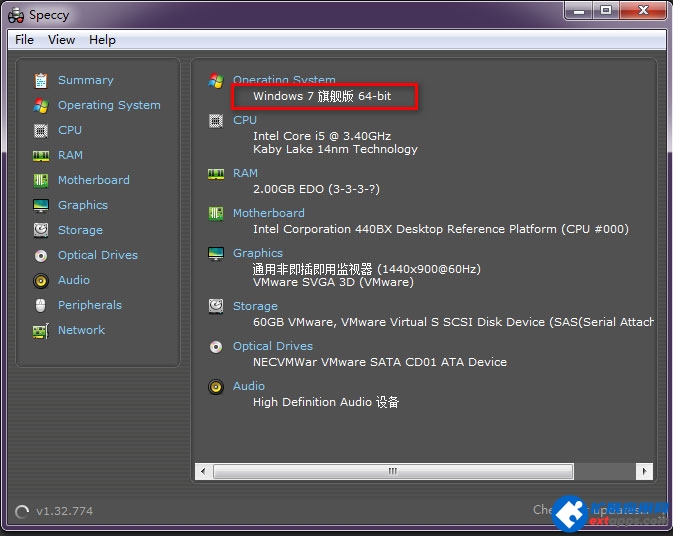
Task: Click the Audio speaker icon in sidebar
Action: pyautogui.click(x=41, y=281)
